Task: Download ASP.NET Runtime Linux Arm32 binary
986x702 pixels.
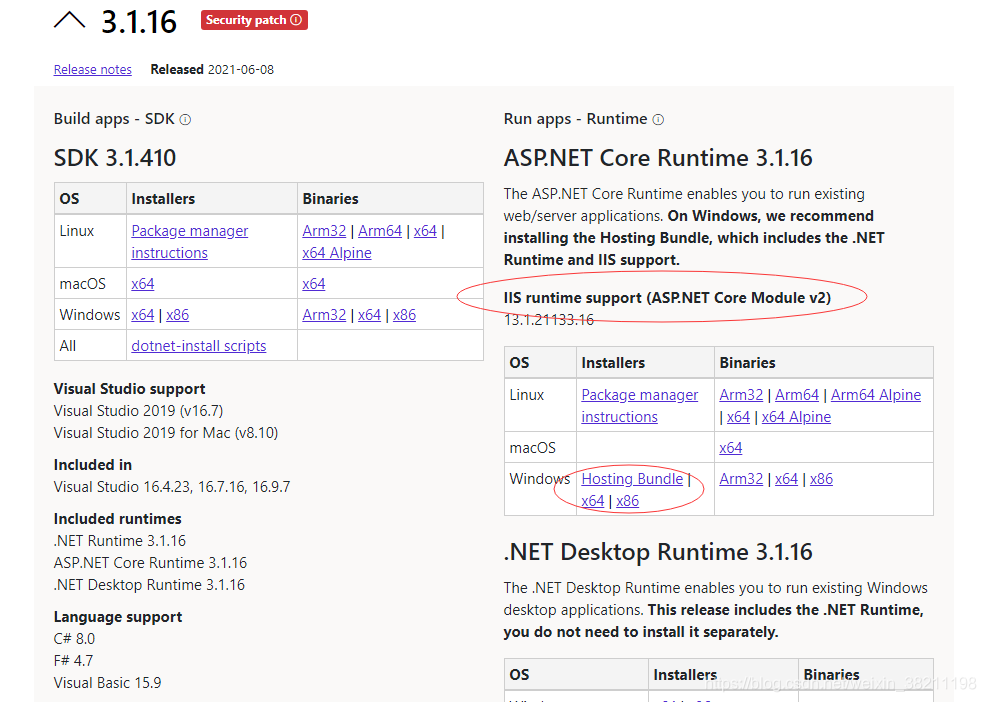Action: 741,395
